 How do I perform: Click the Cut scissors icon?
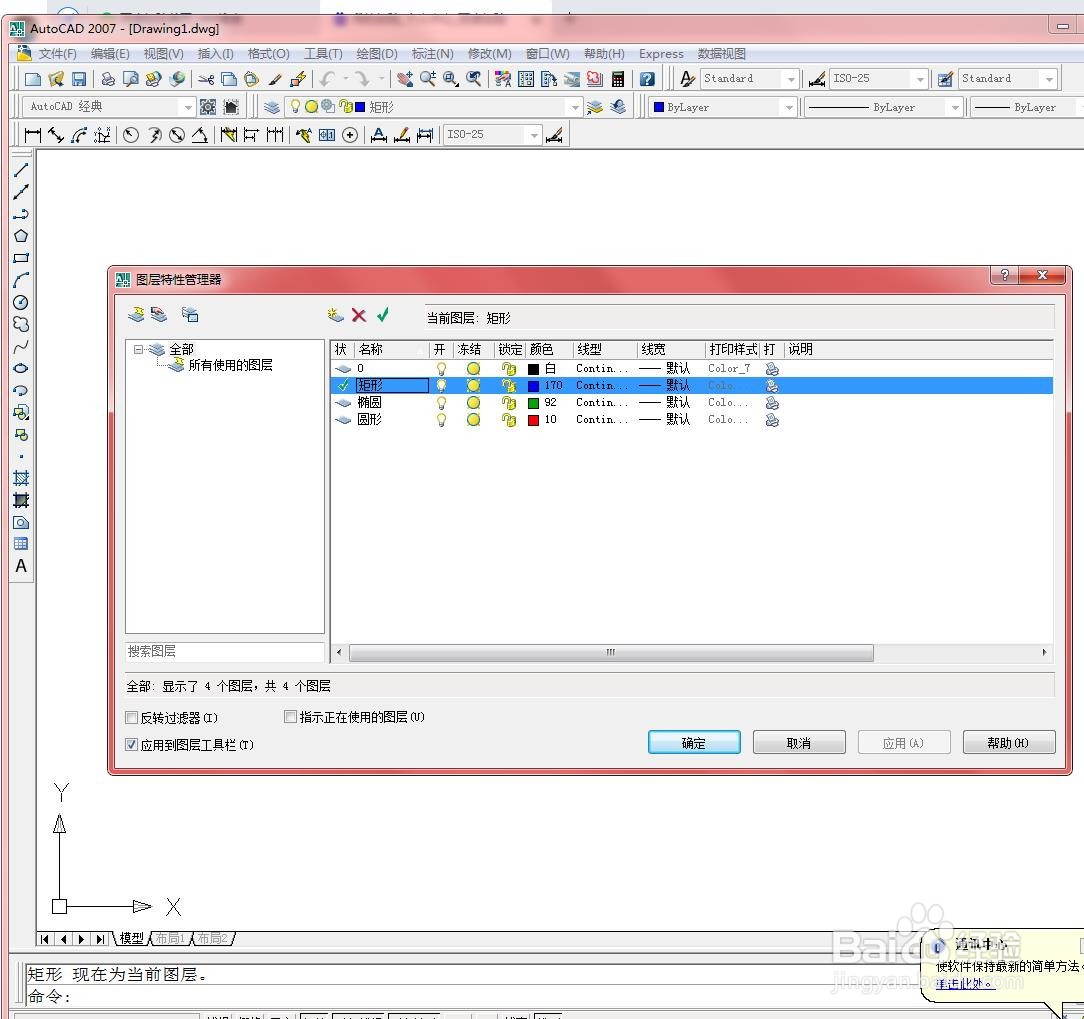pos(206,79)
